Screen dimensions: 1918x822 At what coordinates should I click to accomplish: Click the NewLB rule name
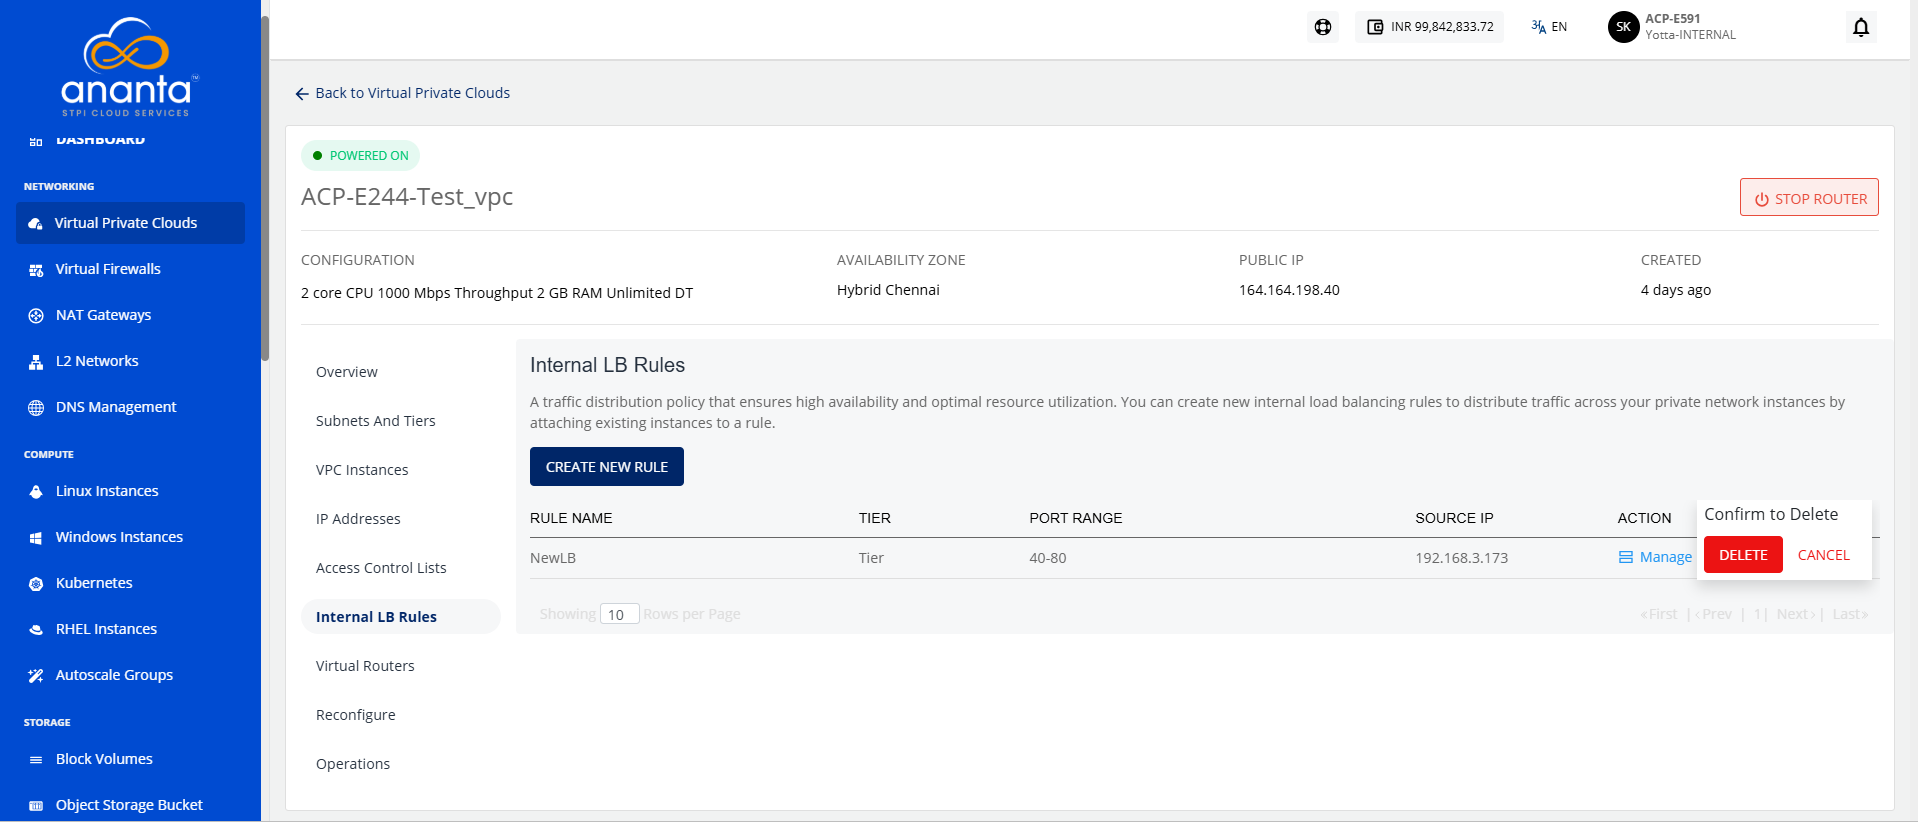pyautogui.click(x=553, y=558)
